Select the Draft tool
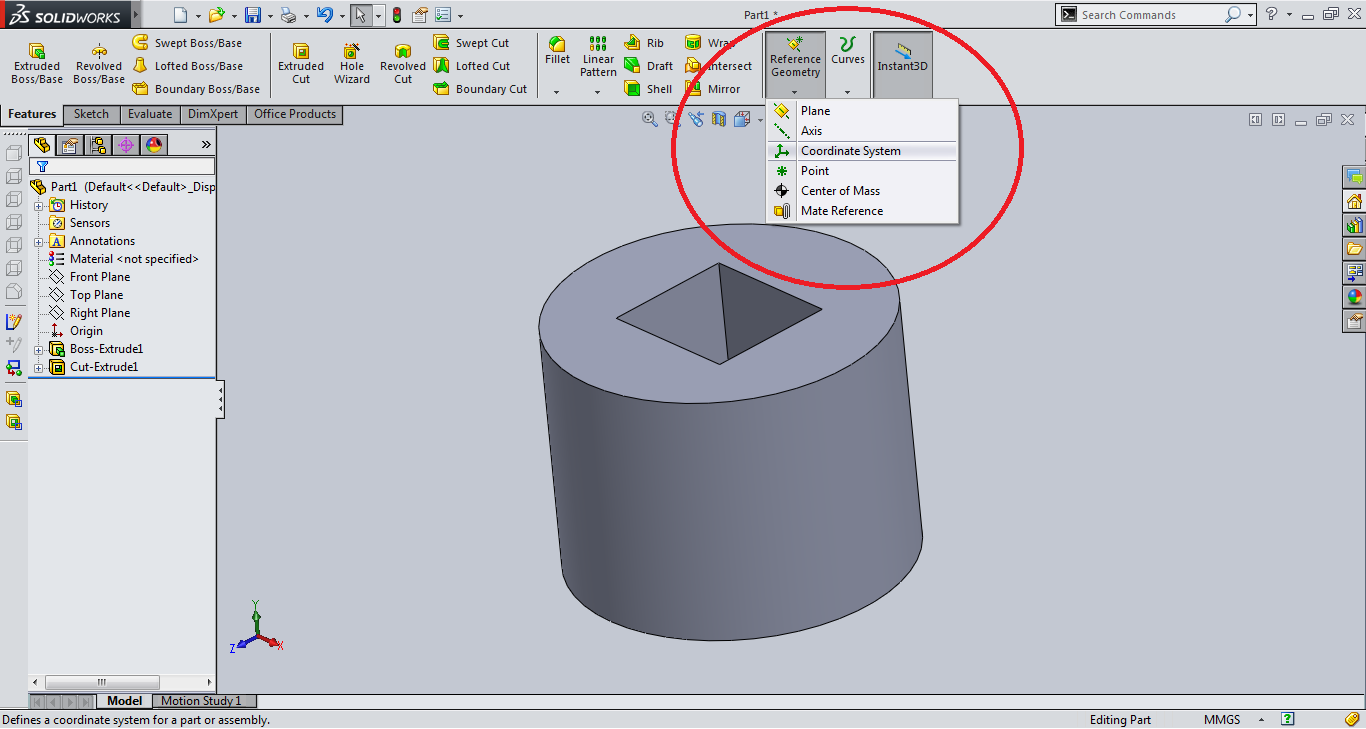Screen dimensions: 1366x729 pyautogui.click(x=648, y=66)
